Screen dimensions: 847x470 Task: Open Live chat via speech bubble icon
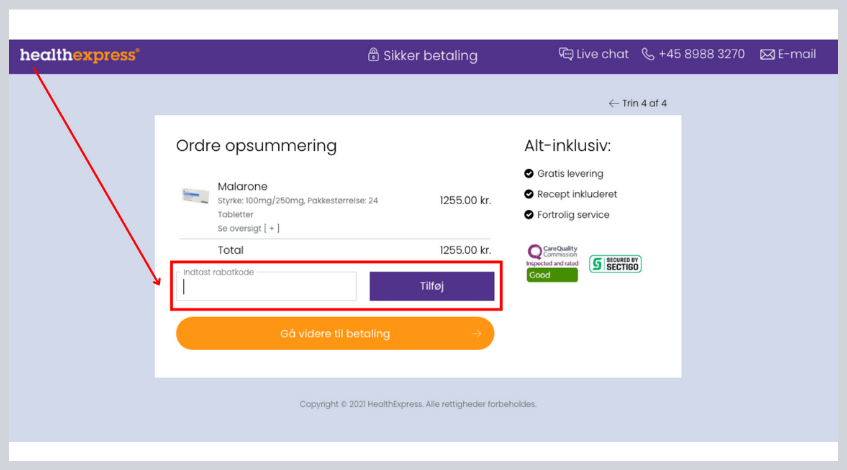[x=566, y=54]
